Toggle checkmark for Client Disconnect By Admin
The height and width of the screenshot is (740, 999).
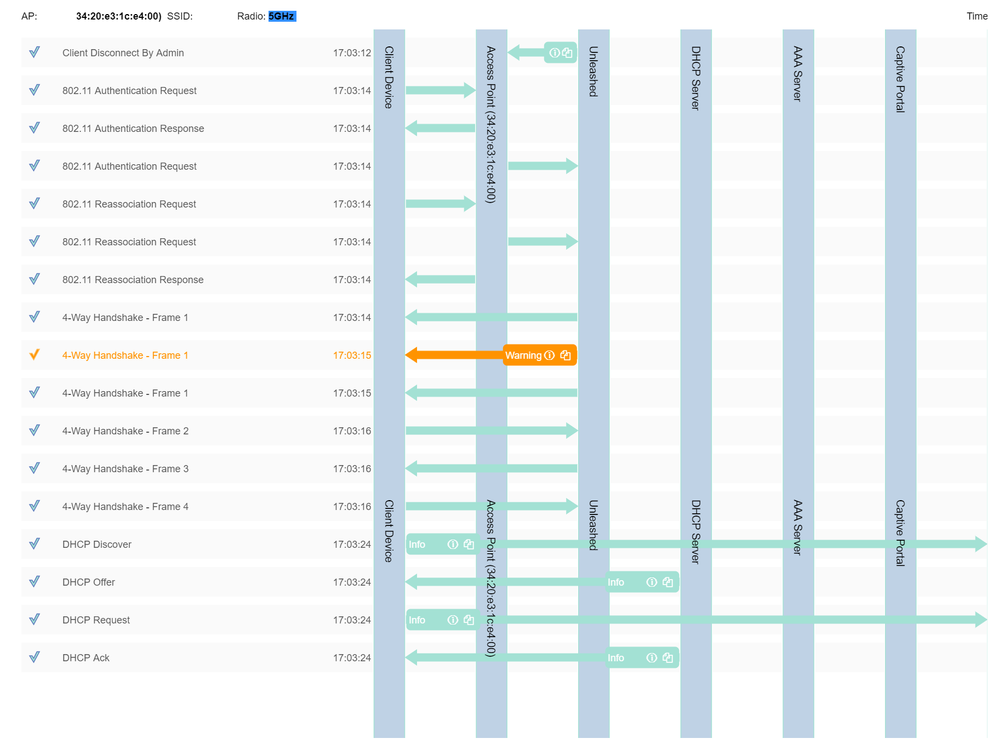click(x=34, y=53)
